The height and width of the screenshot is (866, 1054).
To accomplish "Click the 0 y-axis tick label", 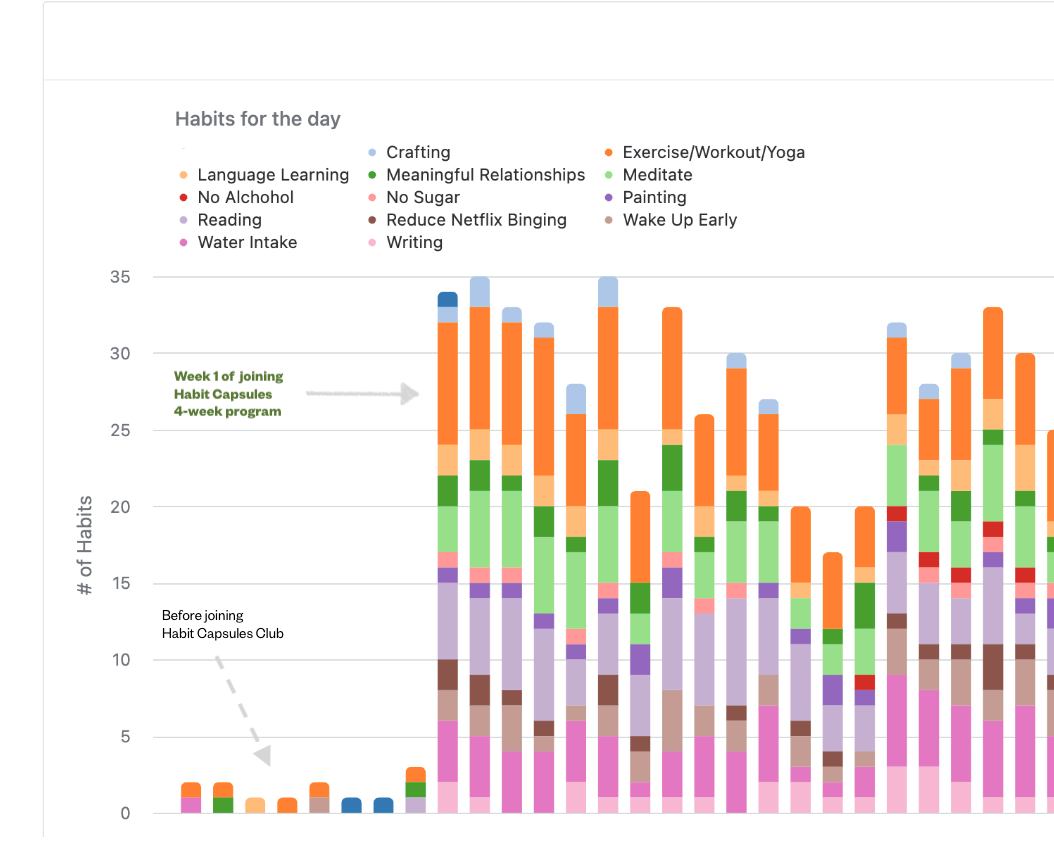I will (126, 814).
